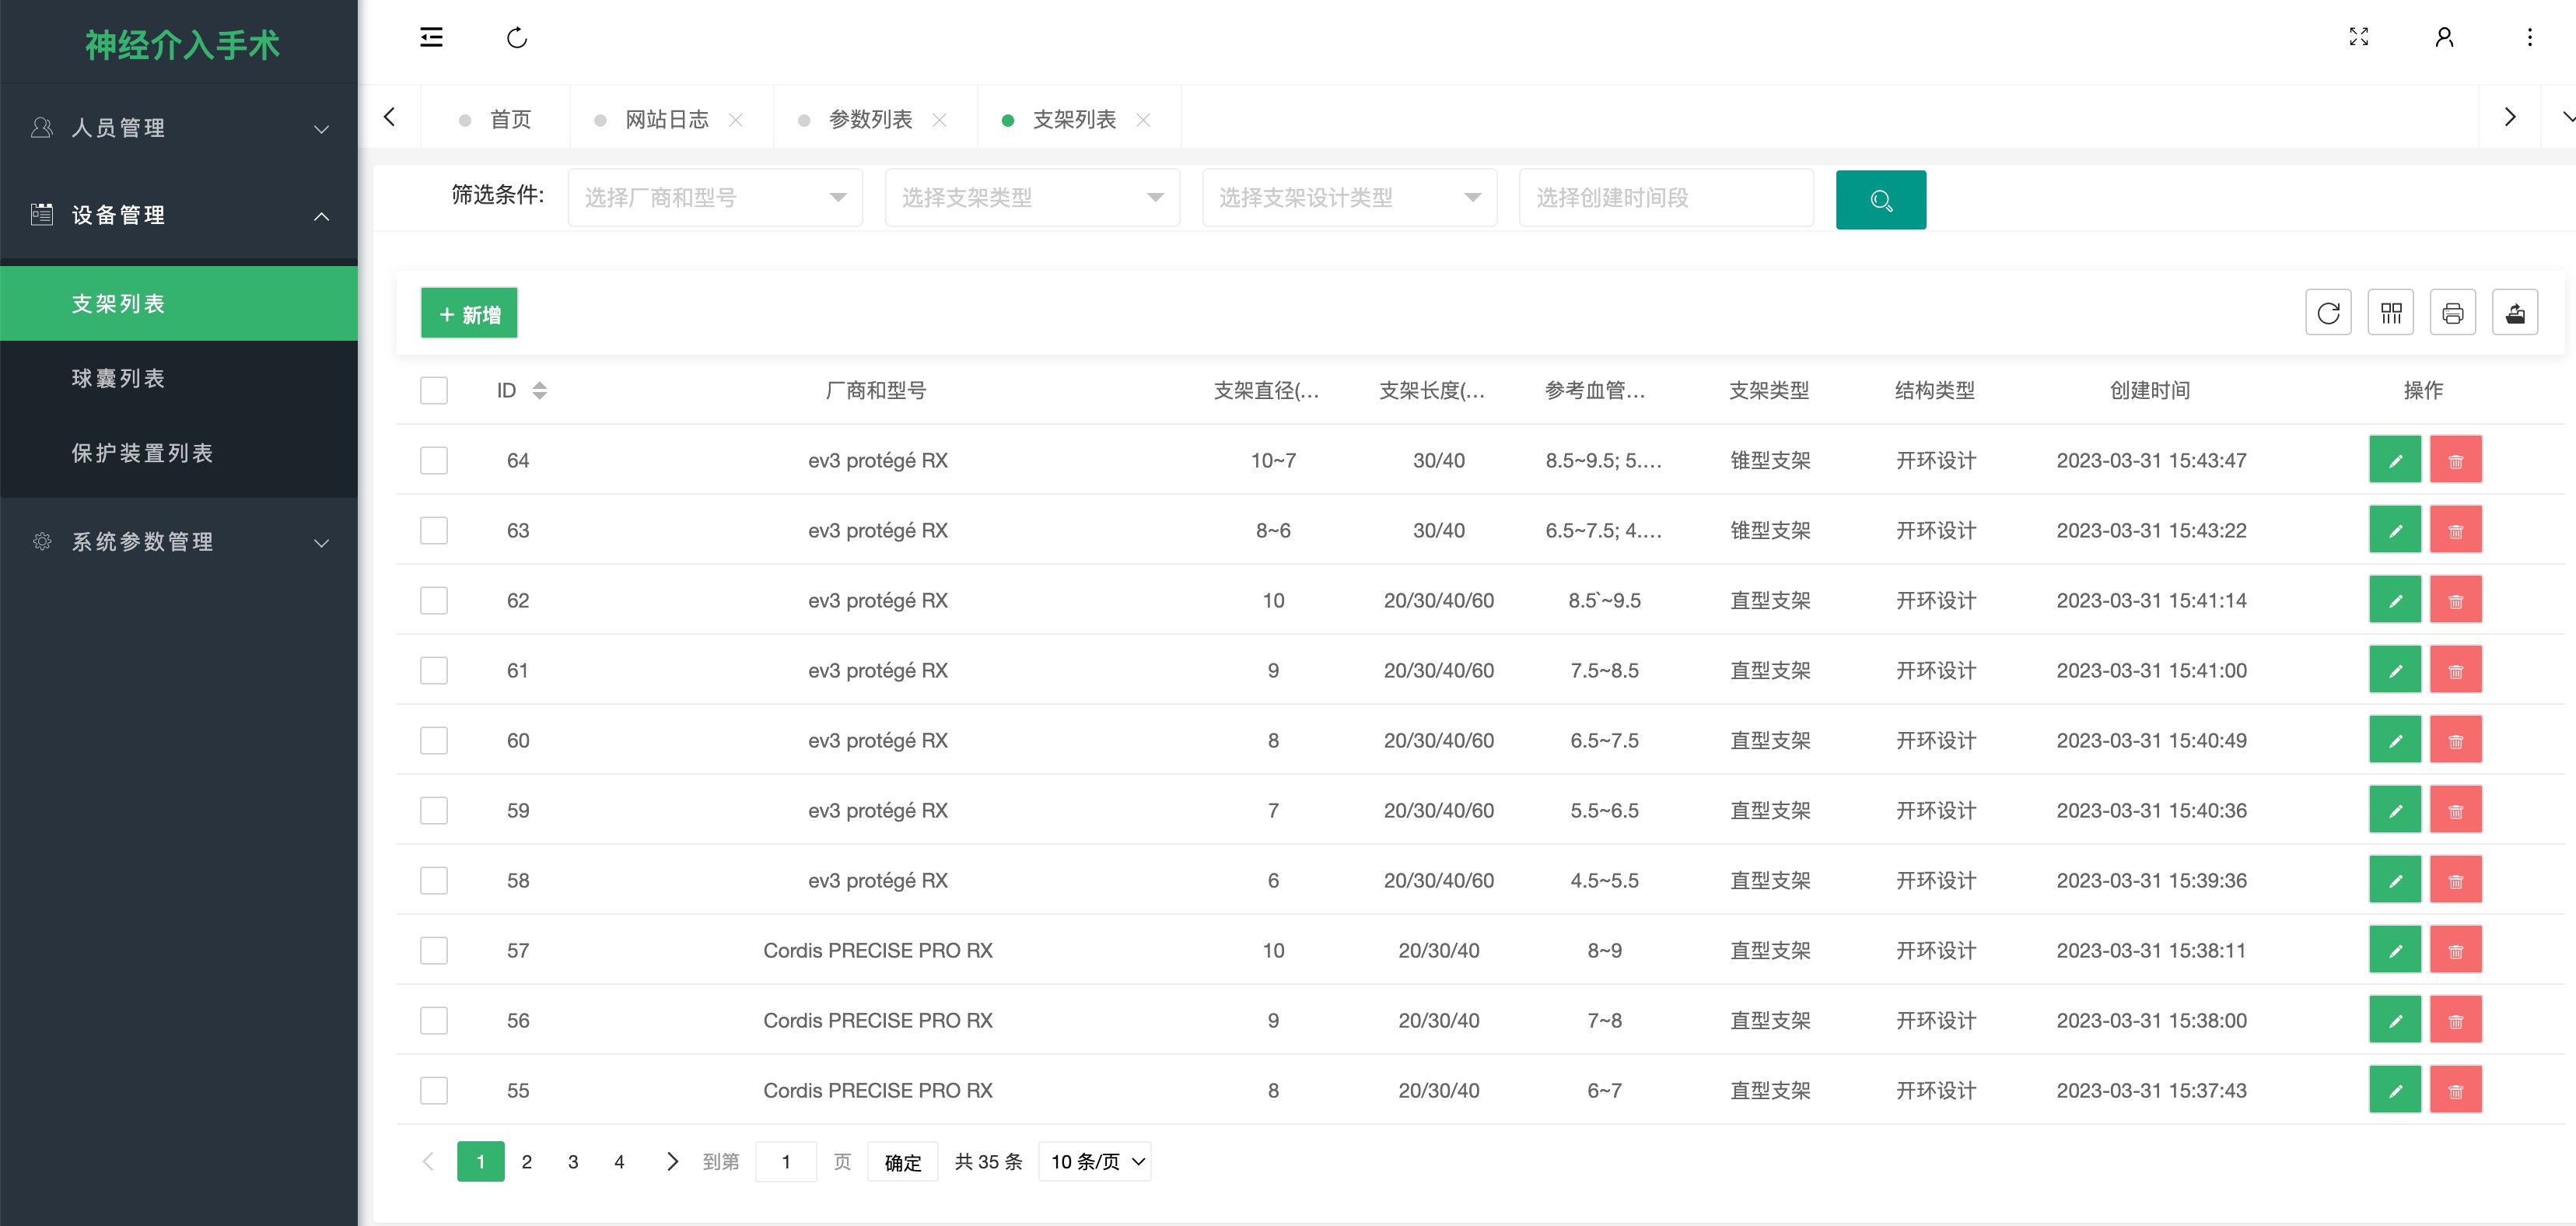Check the box for ID 55

(x=434, y=1090)
